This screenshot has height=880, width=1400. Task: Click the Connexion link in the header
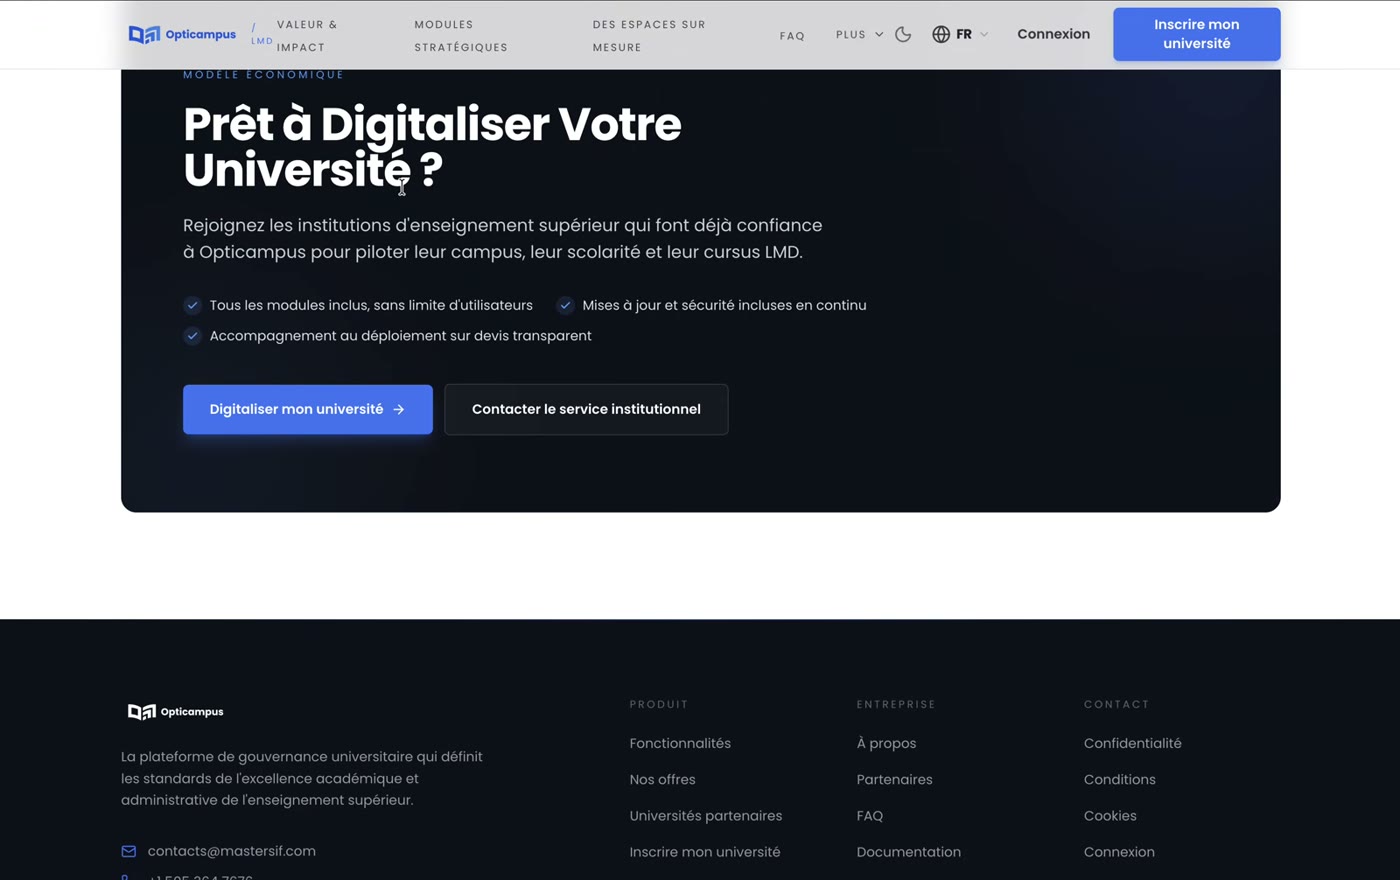tap(1053, 34)
